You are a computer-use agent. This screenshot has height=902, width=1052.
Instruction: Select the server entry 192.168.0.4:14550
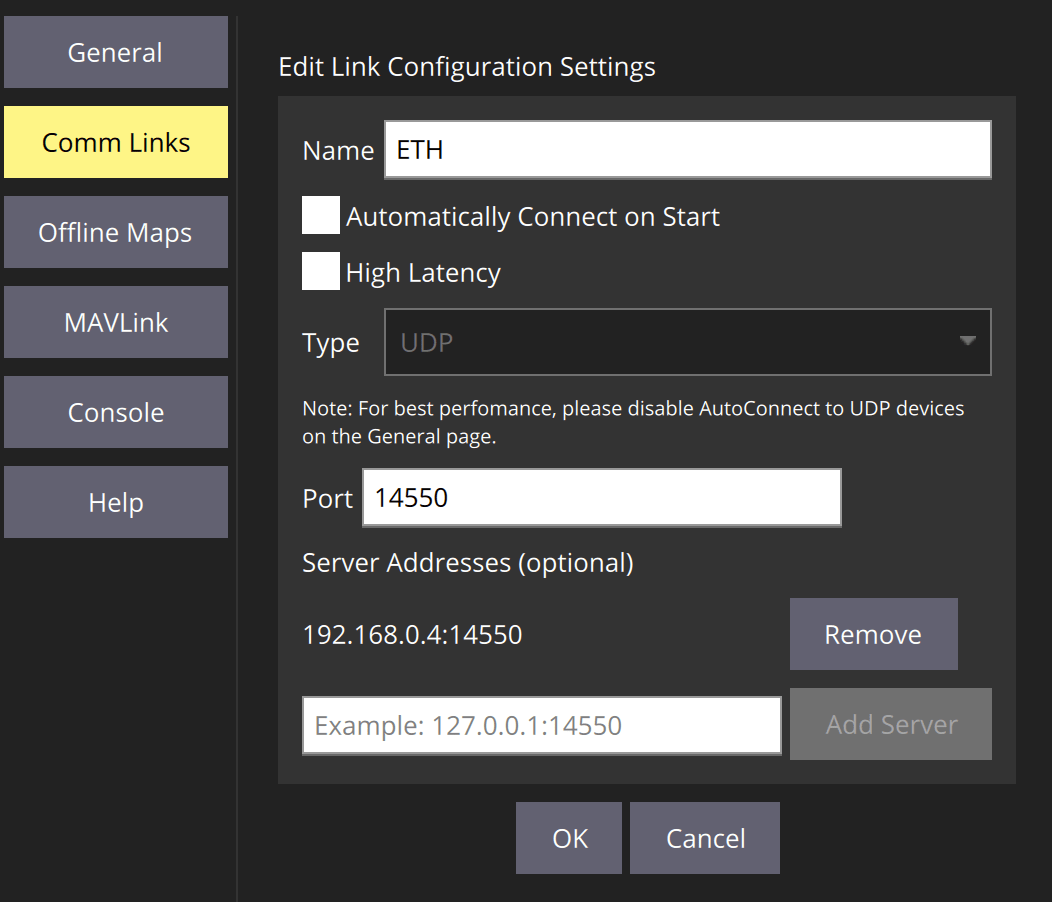412,633
